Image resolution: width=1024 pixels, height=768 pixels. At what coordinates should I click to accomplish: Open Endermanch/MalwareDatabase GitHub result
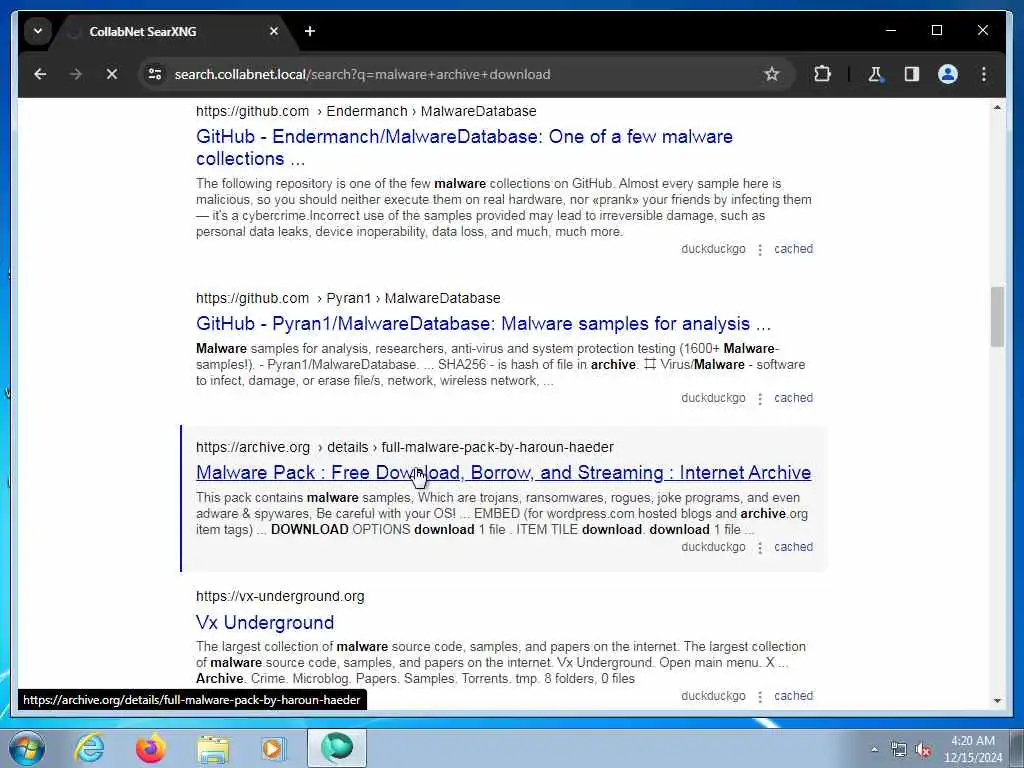coord(464,148)
